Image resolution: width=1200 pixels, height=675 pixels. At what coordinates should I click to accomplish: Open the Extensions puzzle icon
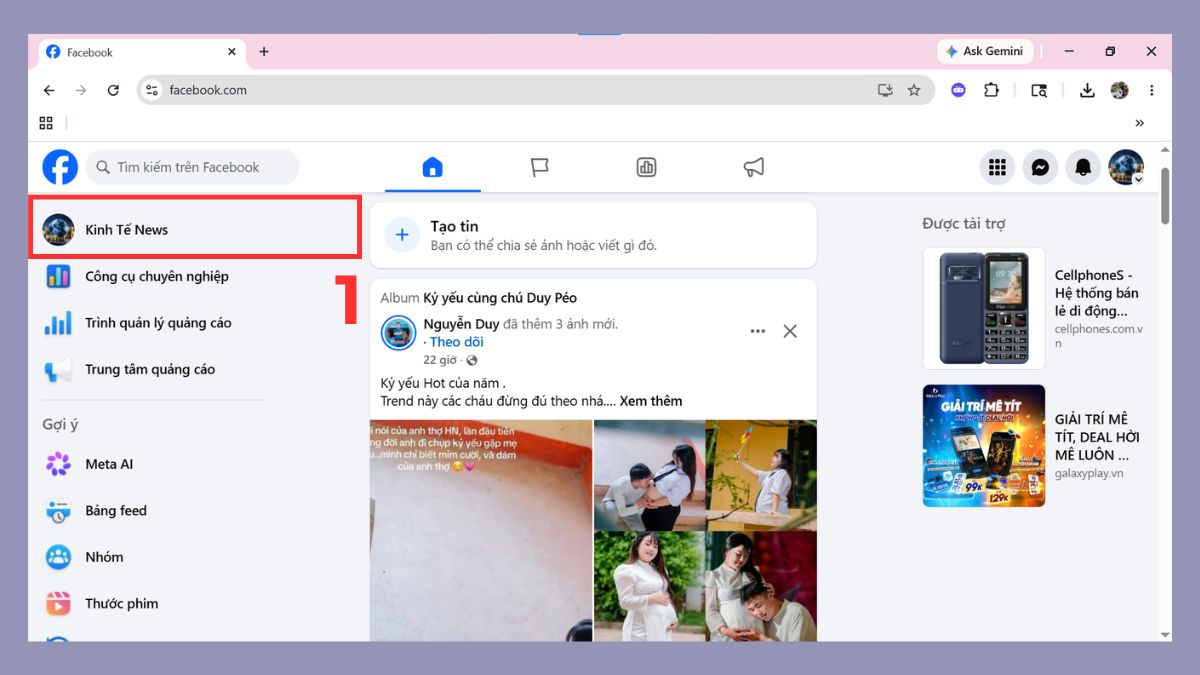(x=991, y=90)
